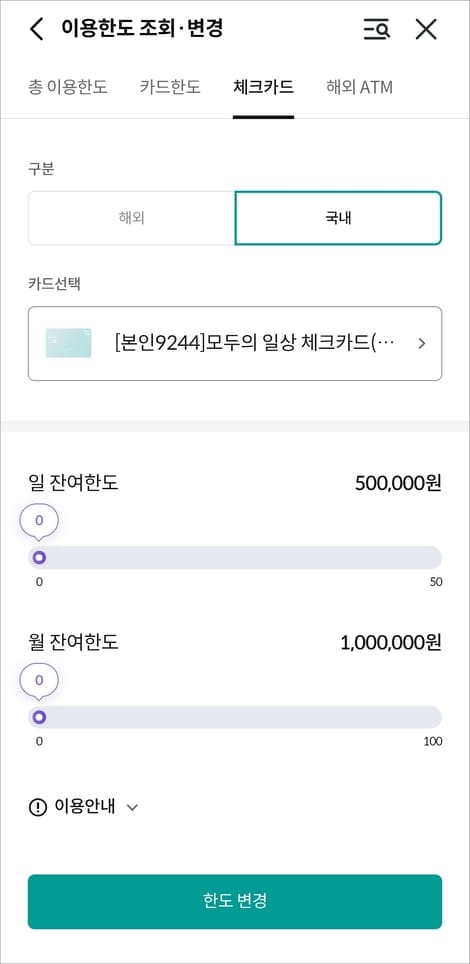Screen dimensions: 470x964
Task: Click the 일 잔여한도 slider handle
Action: pos(39,558)
